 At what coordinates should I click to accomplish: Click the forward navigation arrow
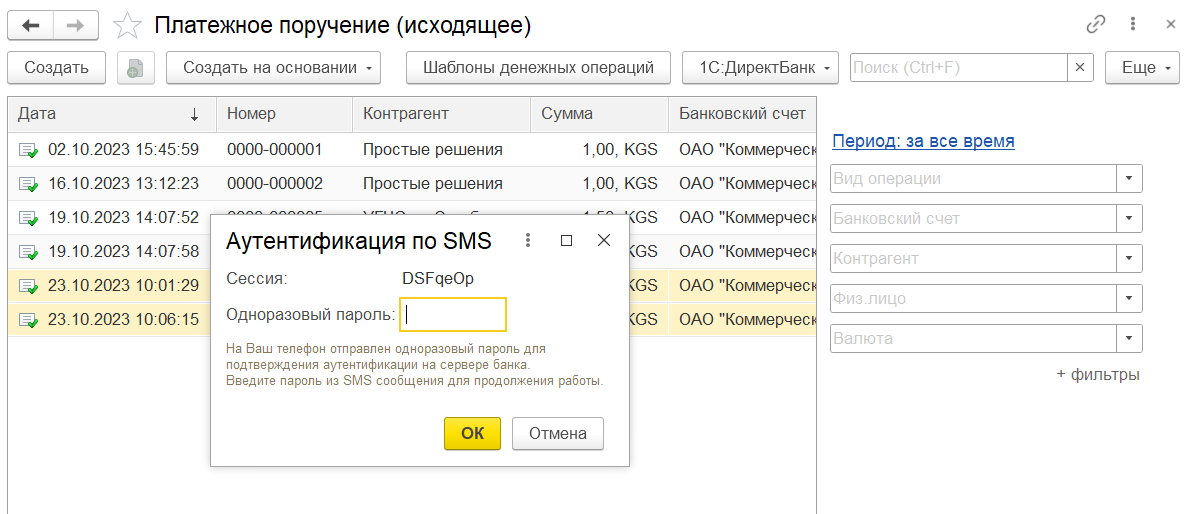click(75, 25)
